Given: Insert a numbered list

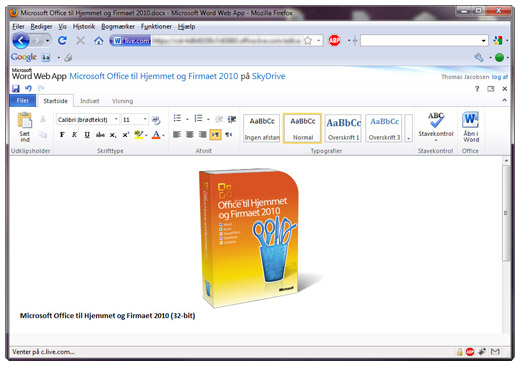Looking at the screenshot, I should coord(198,118).
